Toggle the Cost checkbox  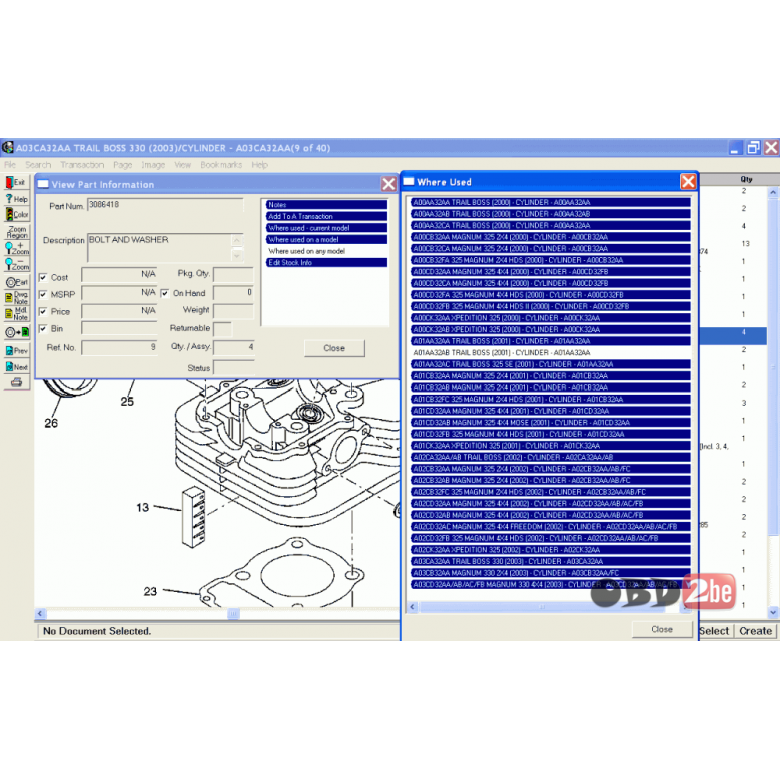click(x=43, y=277)
